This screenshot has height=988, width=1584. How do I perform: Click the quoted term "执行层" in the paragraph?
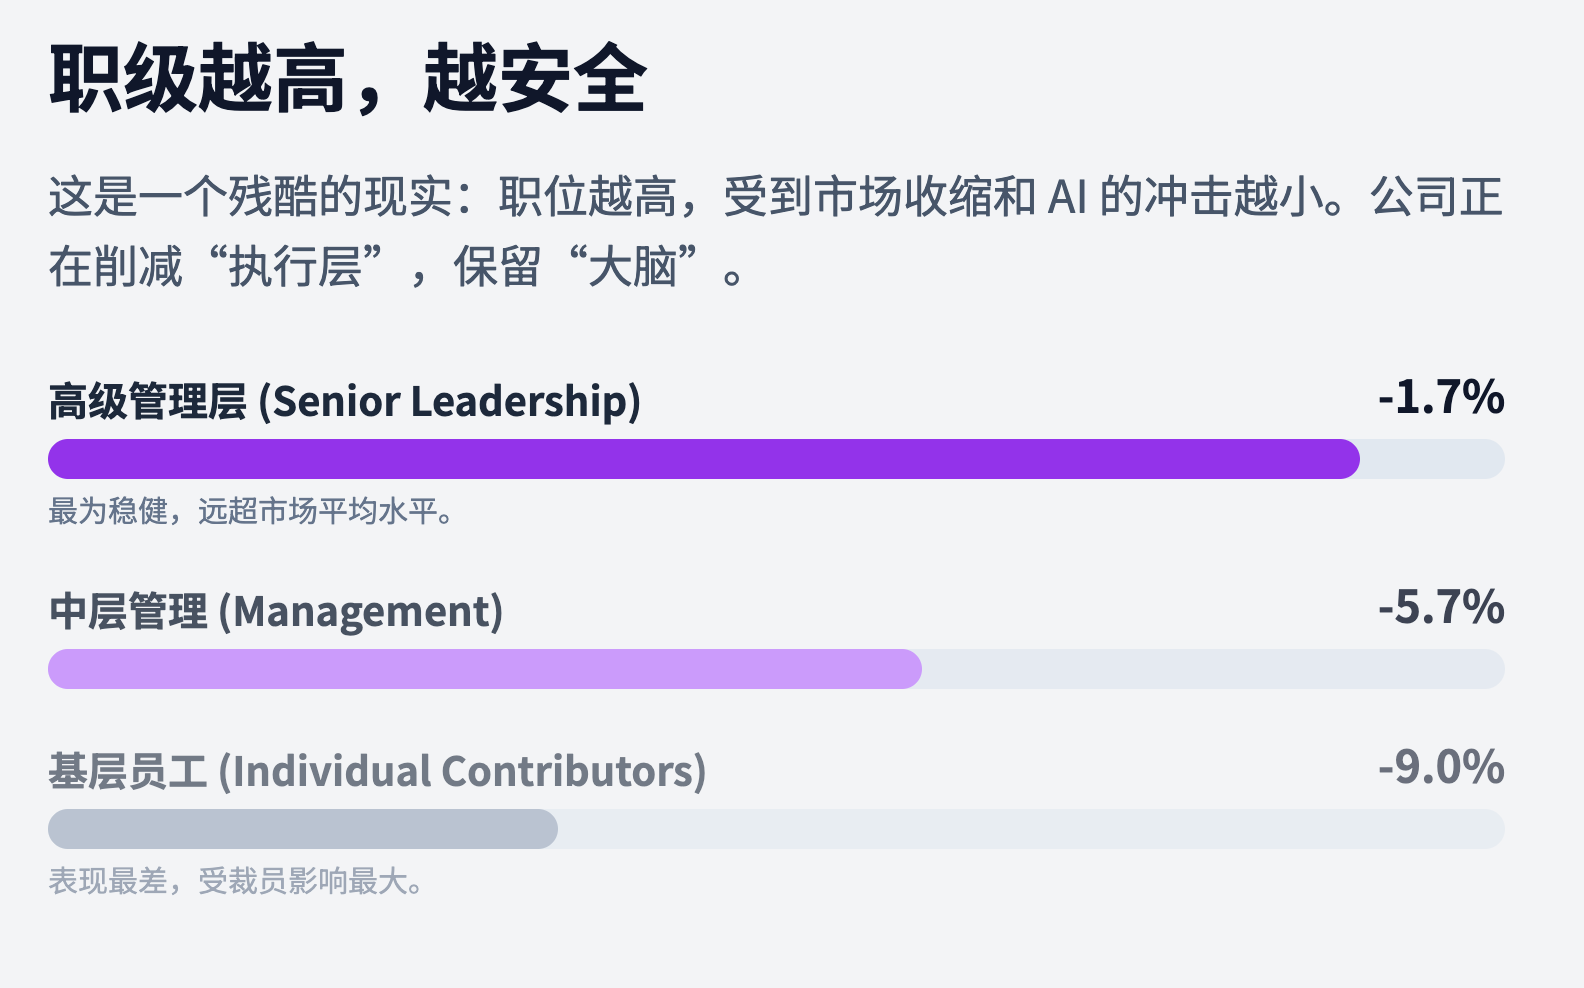(295, 268)
